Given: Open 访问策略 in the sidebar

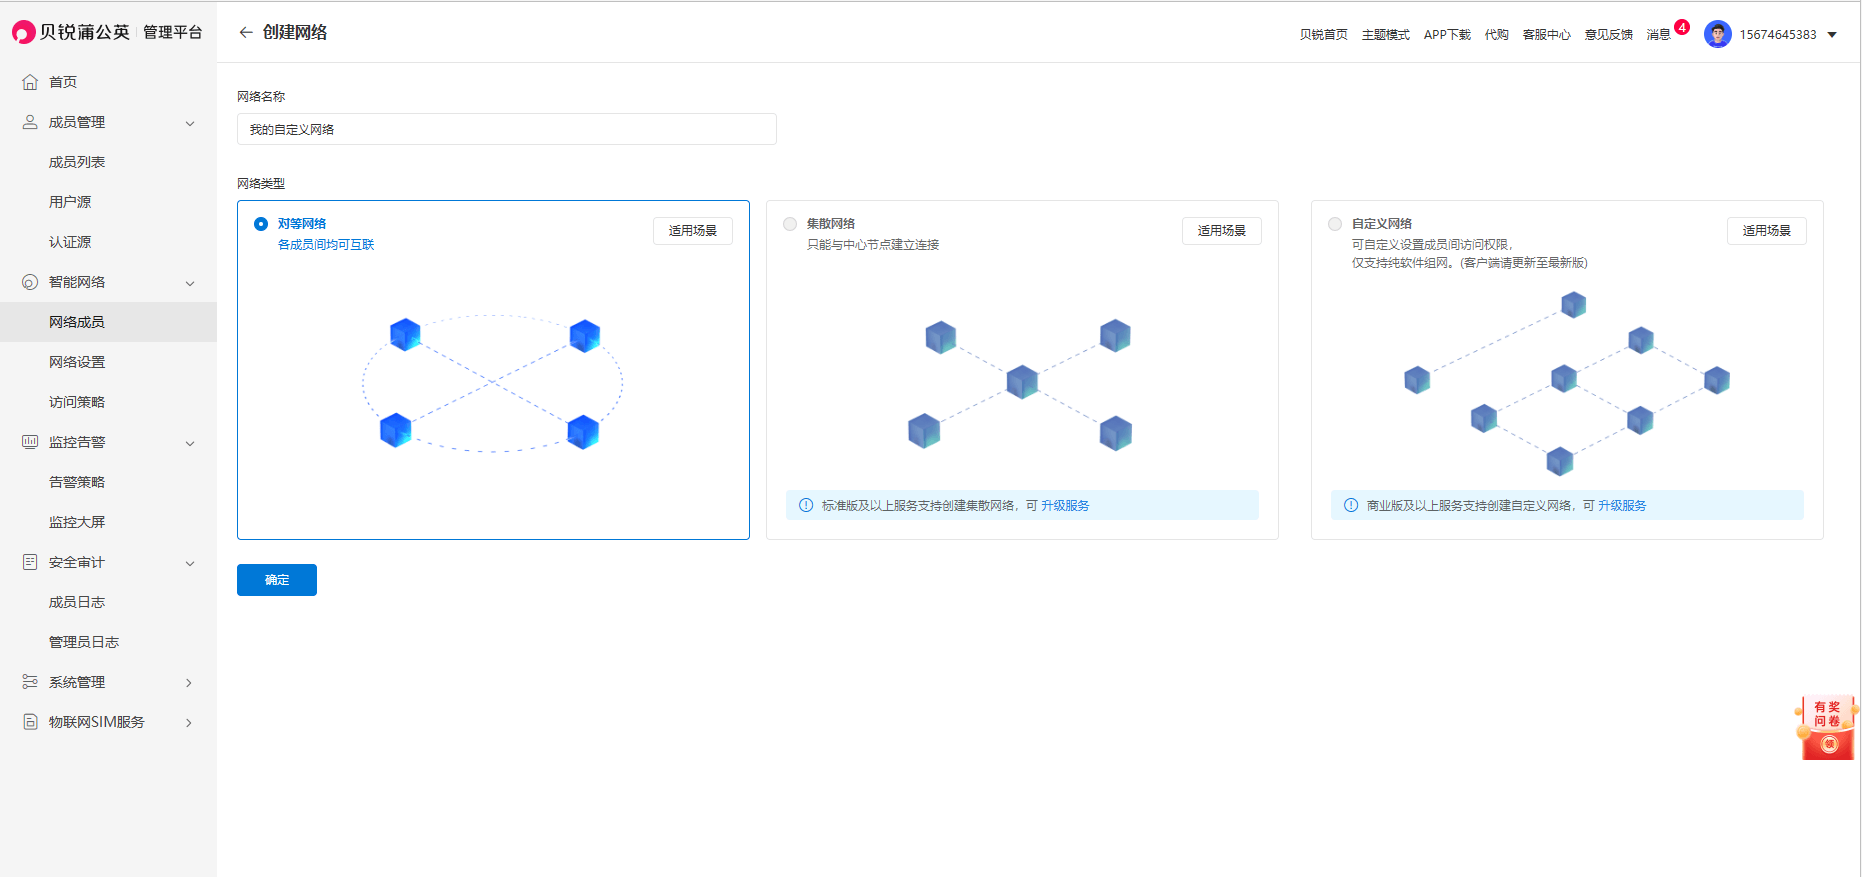Looking at the screenshot, I should point(77,402).
